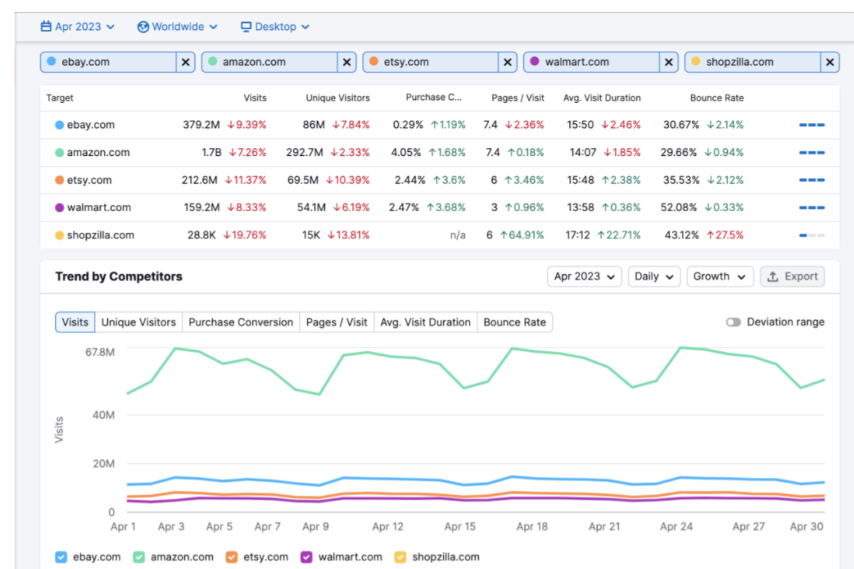Click the blue color dot in ebay.com field
The width and height of the screenshot is (854, 569).
pos(51,61)
